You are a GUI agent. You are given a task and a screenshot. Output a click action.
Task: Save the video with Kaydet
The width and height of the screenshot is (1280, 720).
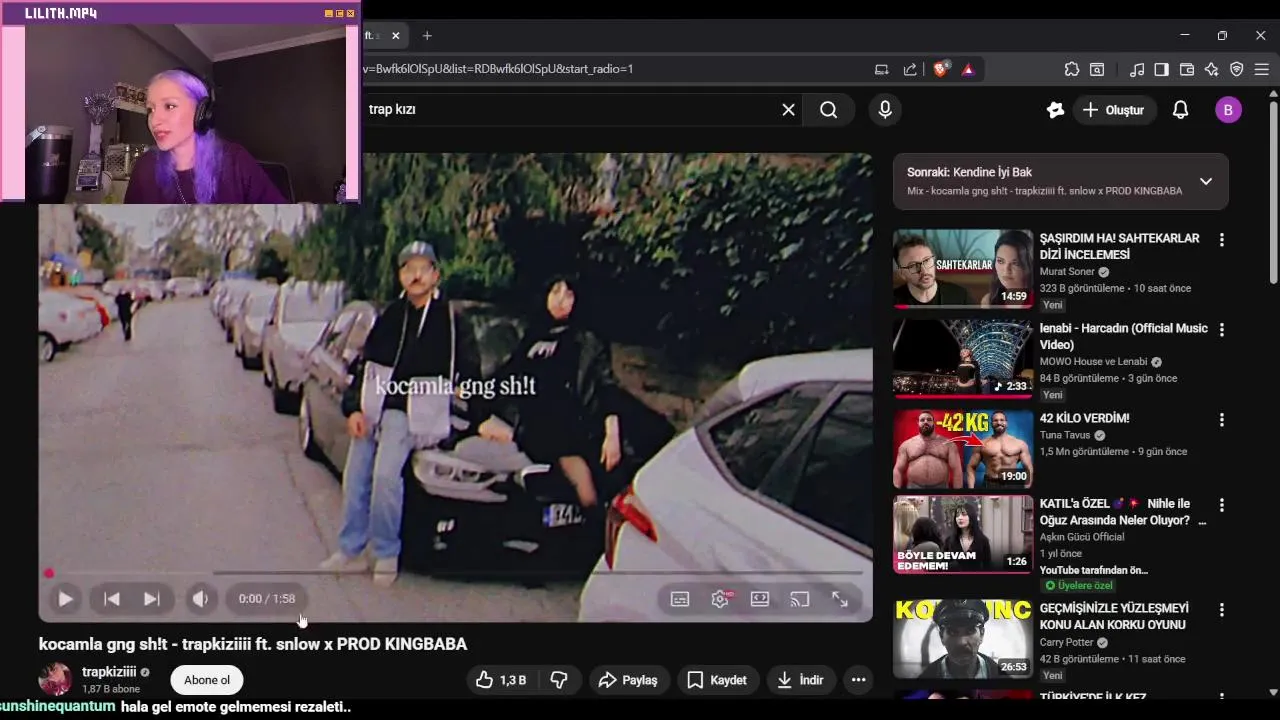click(717, 680)
